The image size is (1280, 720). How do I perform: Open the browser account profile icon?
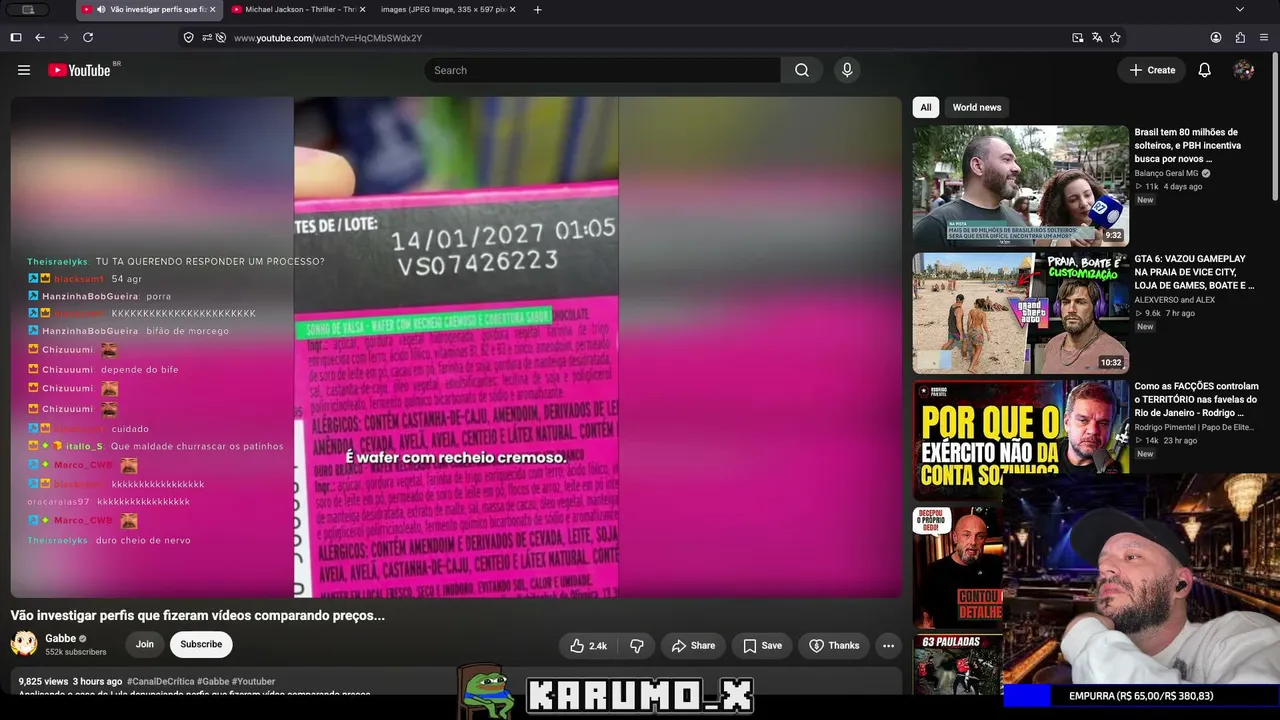coord(1216,37)
